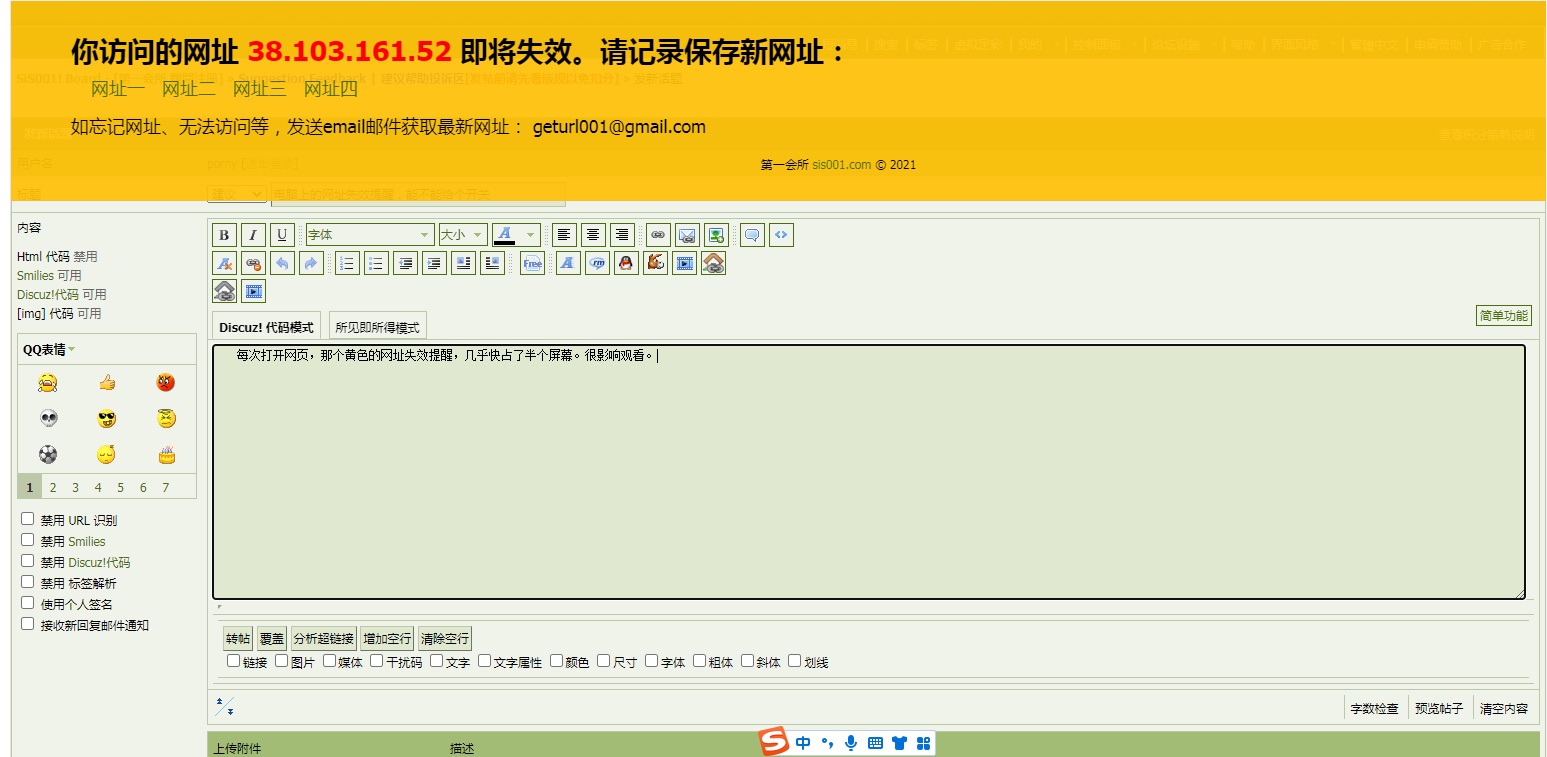Check 使用个人签名 checkbox
Viewport: 1547px width, 757px height.
tap(28, 603)
